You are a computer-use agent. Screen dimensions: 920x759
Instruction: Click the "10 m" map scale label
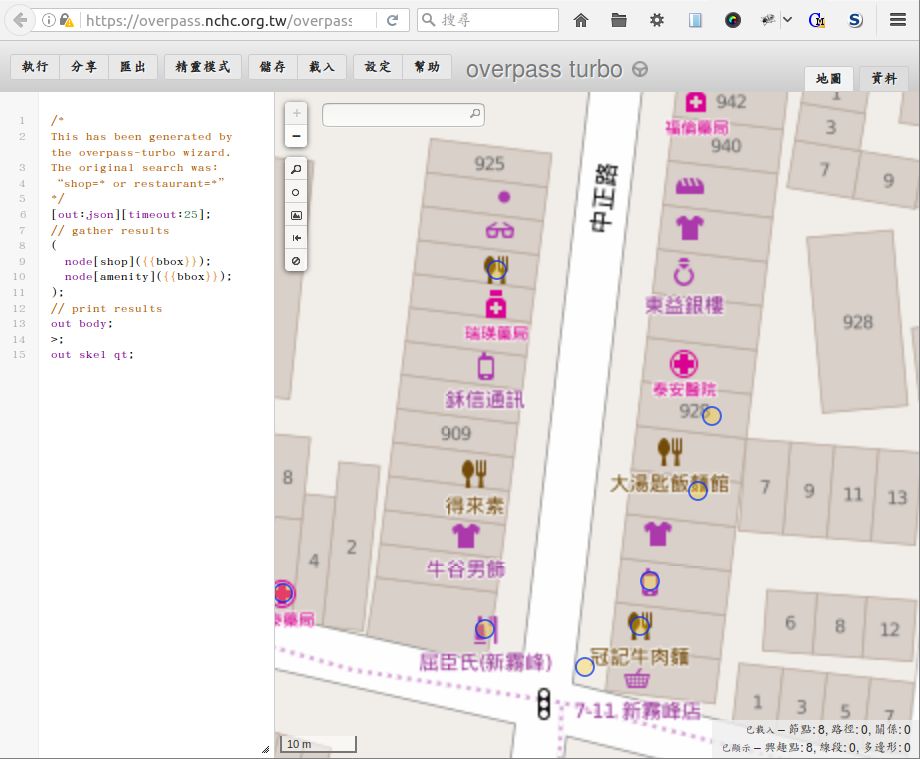[299, 744]
